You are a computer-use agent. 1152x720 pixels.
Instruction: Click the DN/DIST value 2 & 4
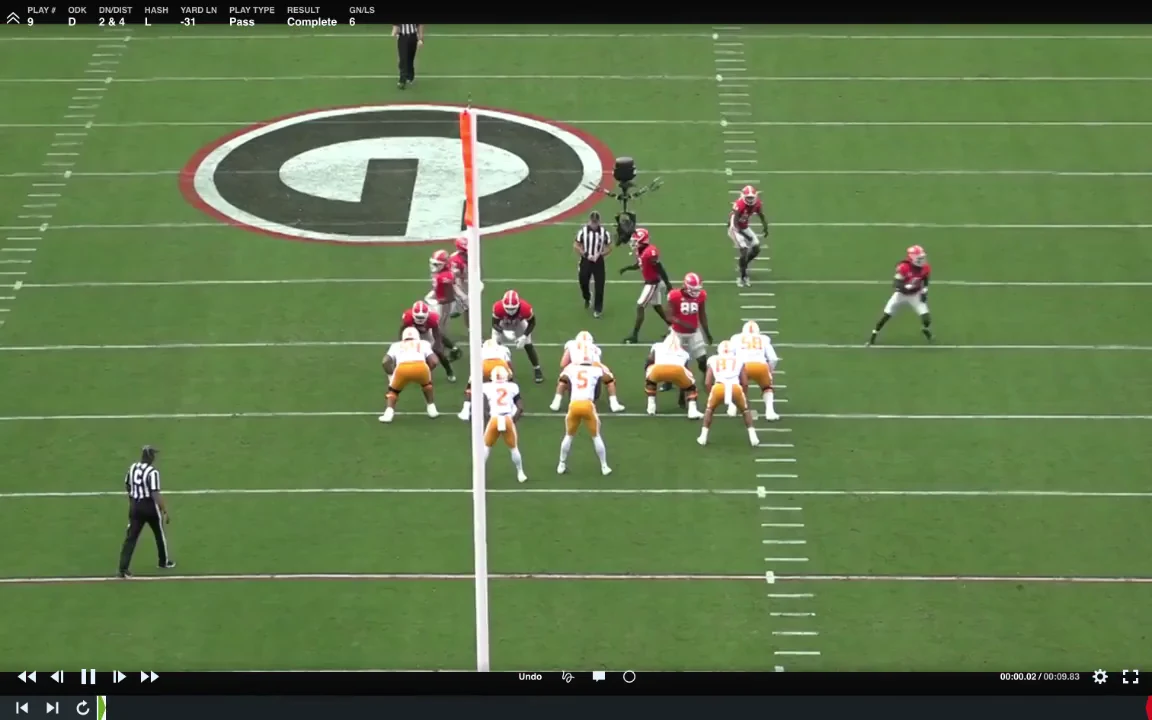tap(112, 22)
